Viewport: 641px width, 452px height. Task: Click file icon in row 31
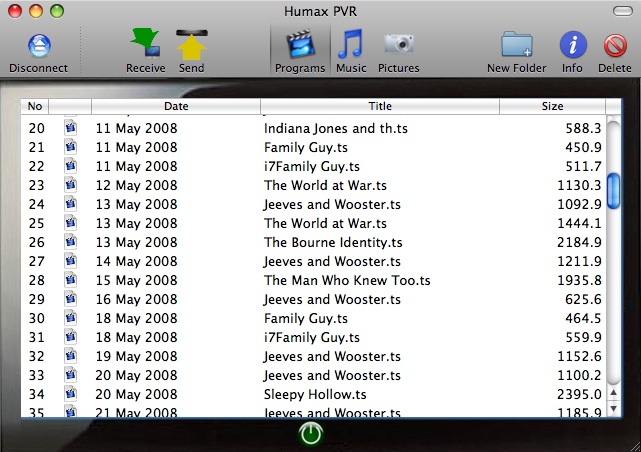[x=70, y=337]
